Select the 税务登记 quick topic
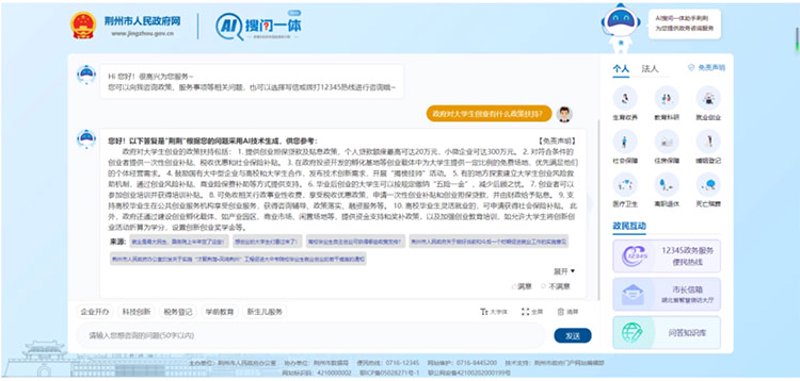This screenshot has width=800, height=381. pos(178,312)
